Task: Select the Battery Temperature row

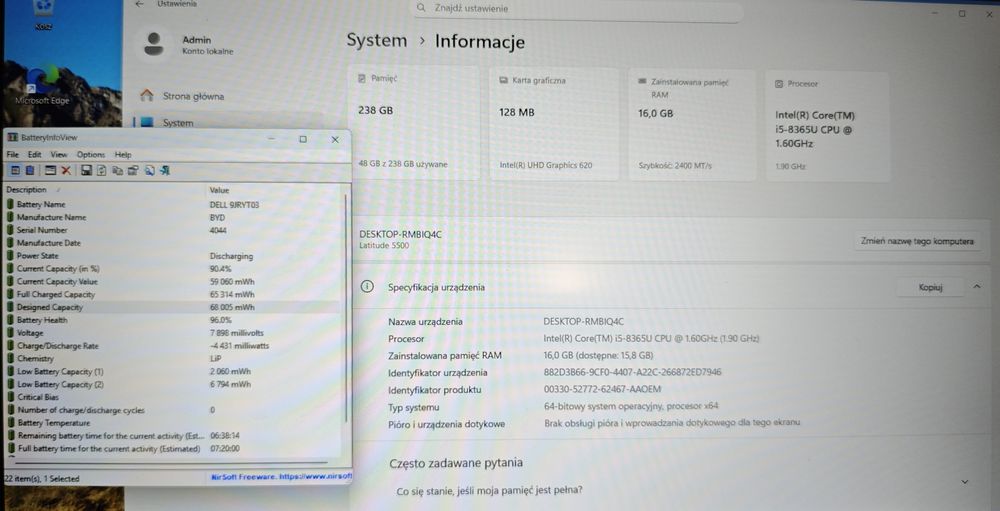Action: [x=172, y=423]
